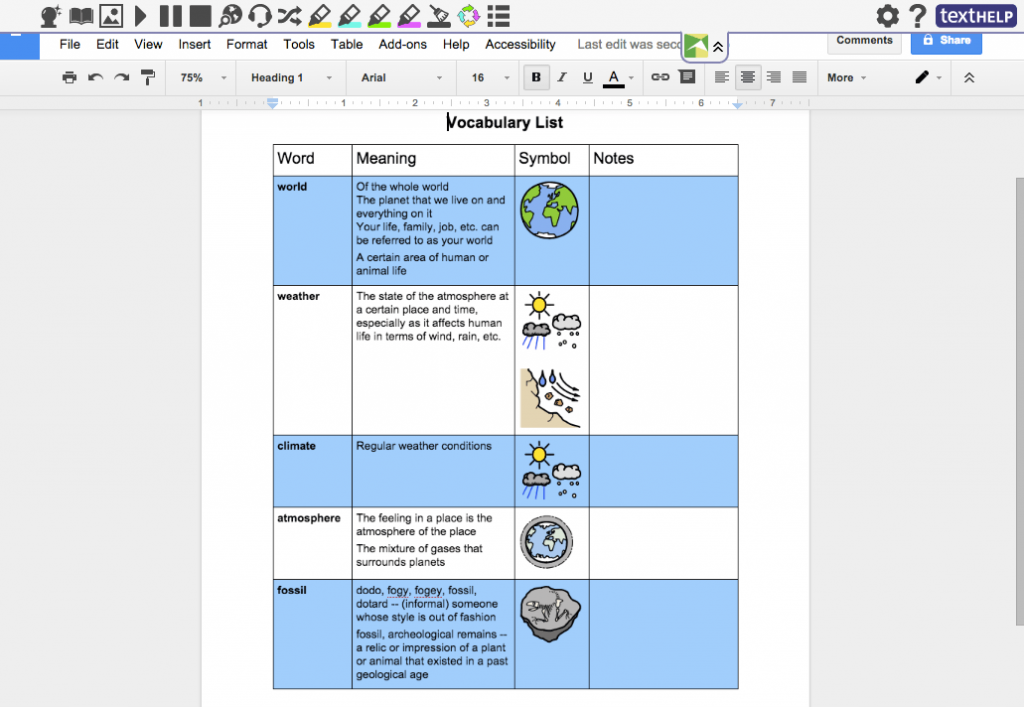Click the translator crossed-arrows icon

coord(289,16)
